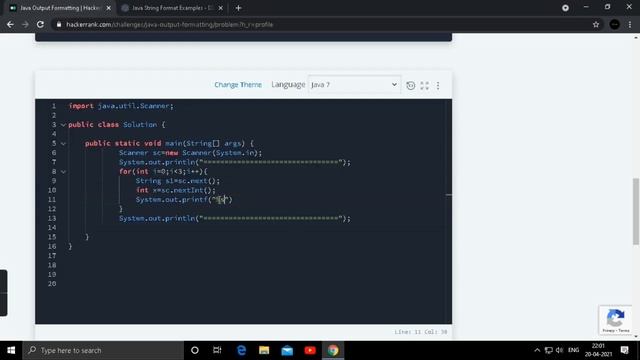
Task: Open Task View in the taskbar
Action: (x=217, y=350)
